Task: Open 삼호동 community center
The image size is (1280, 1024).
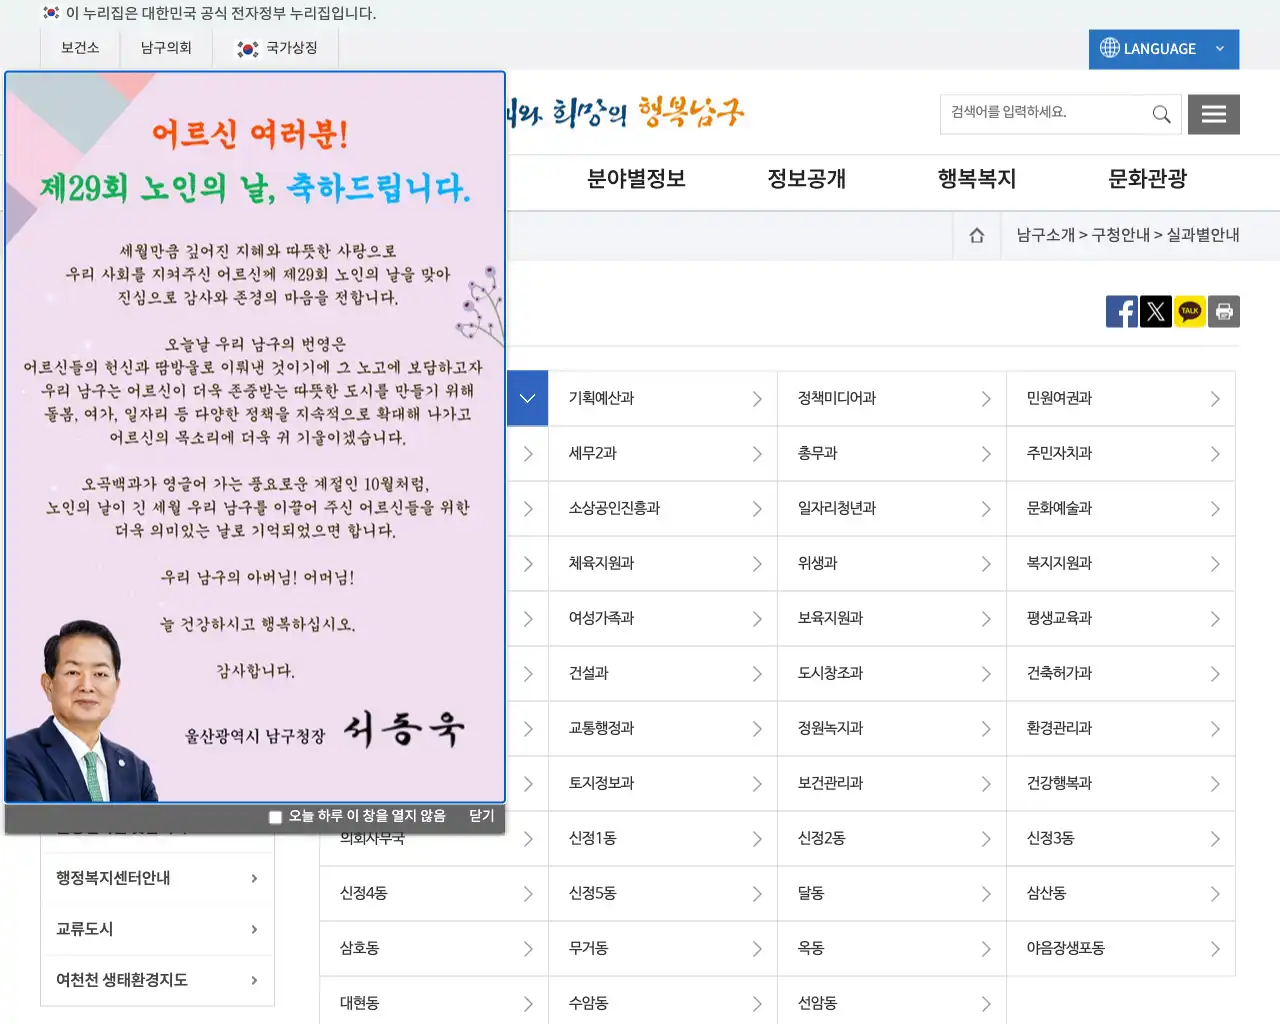Action: coord(434,948)
